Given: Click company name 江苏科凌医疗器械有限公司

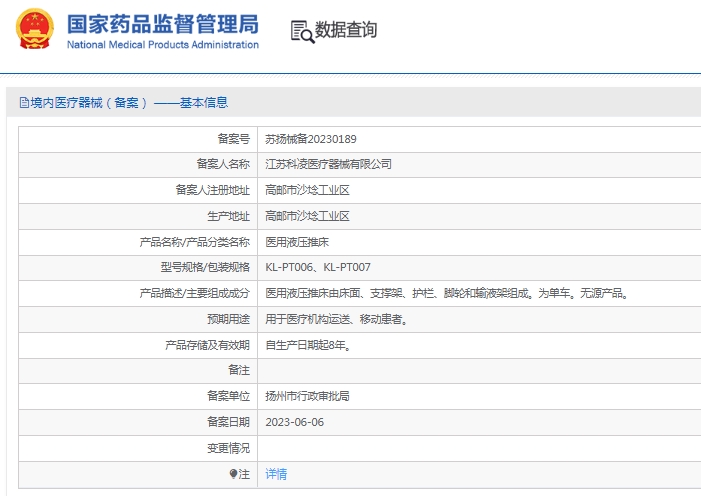Looking at the screenshot, I should click(328, 164).
